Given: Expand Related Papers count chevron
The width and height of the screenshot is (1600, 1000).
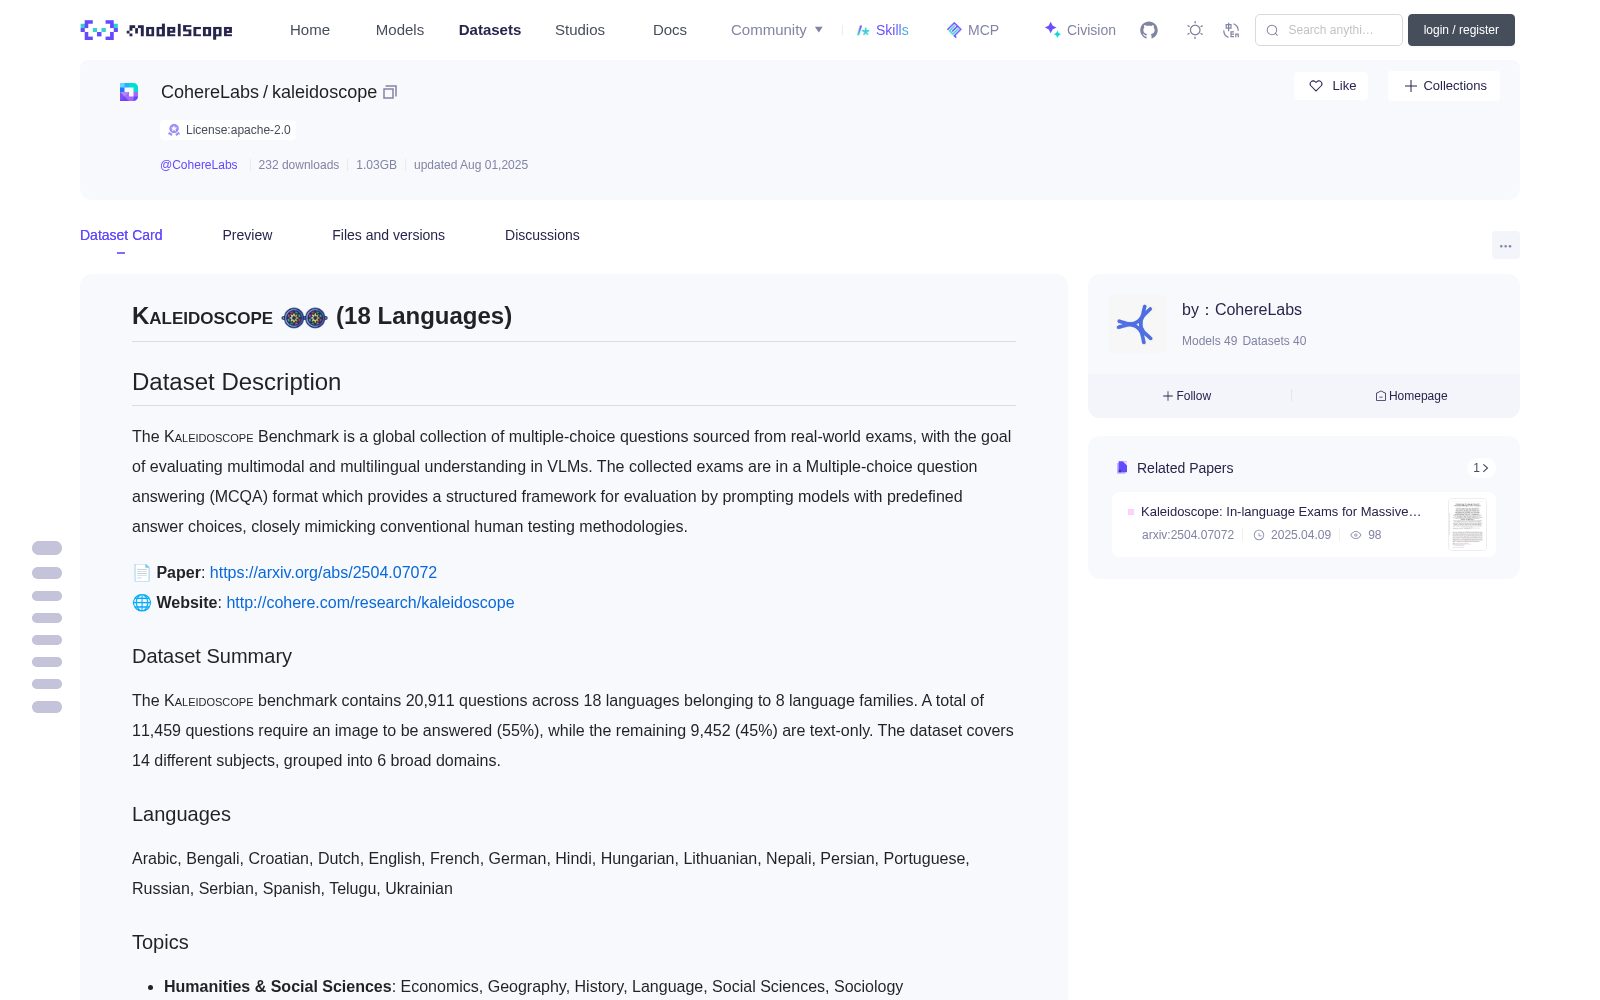Looking at the screenshot, I should coord(1481,468).
